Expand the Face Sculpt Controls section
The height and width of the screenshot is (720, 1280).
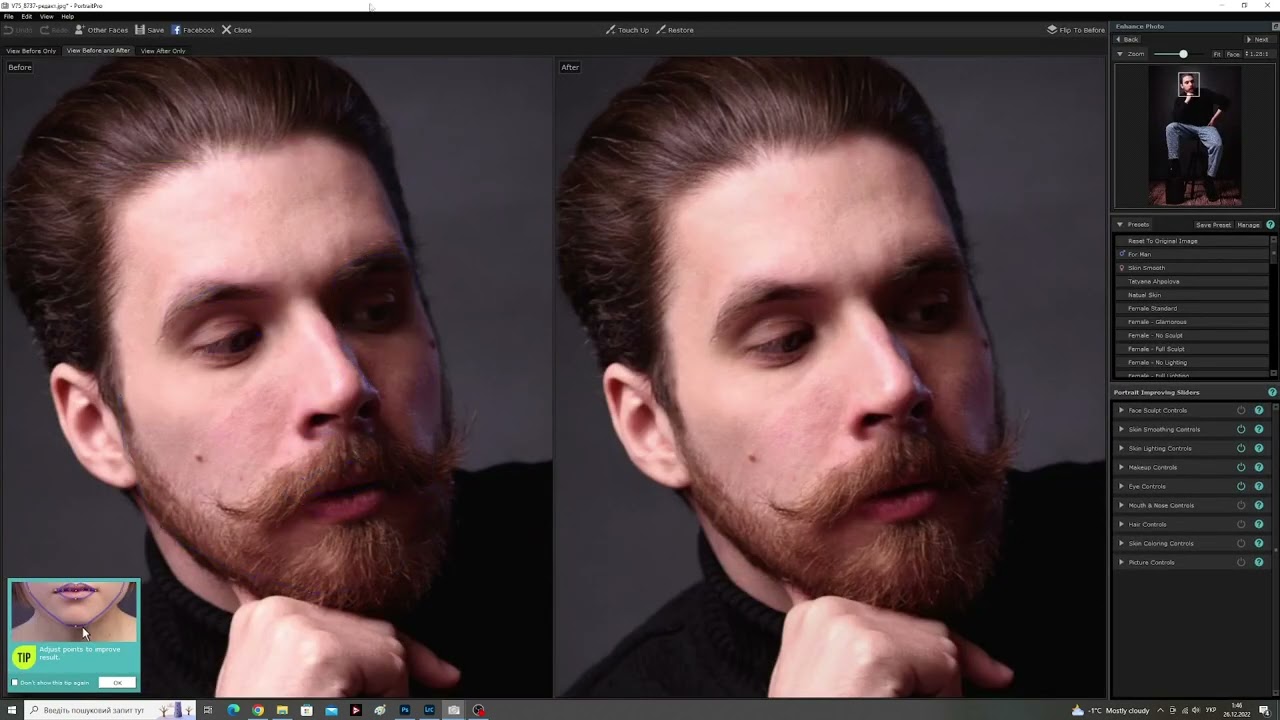[x=1121, y=410]
